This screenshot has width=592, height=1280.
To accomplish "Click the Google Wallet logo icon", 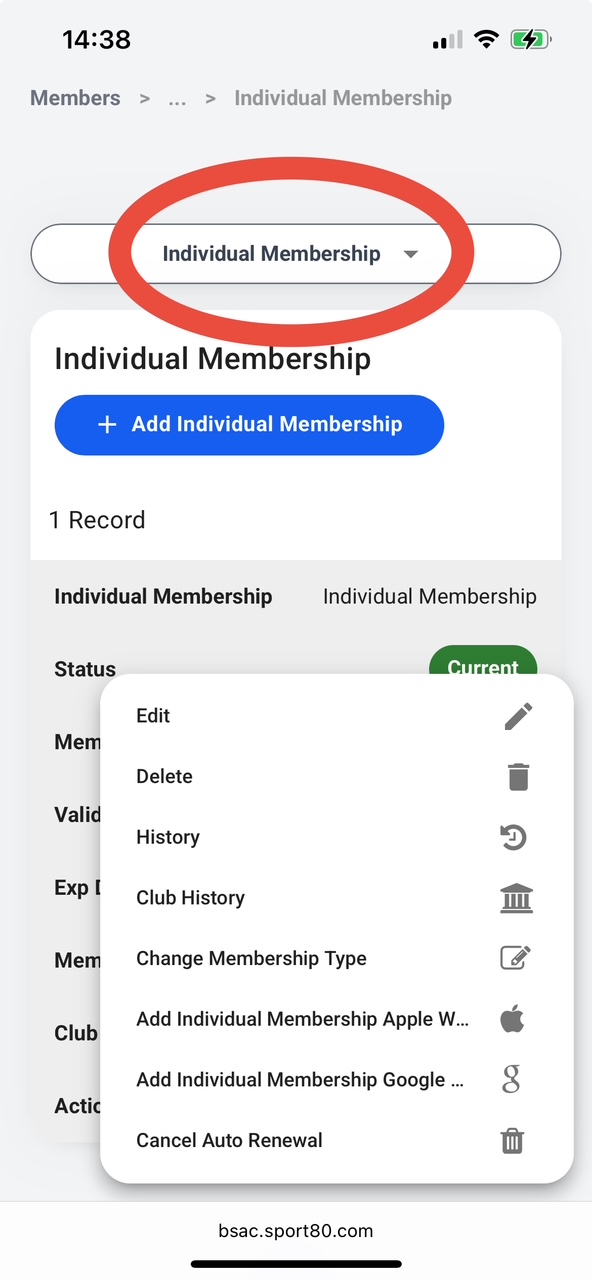I will [511, 1080].
